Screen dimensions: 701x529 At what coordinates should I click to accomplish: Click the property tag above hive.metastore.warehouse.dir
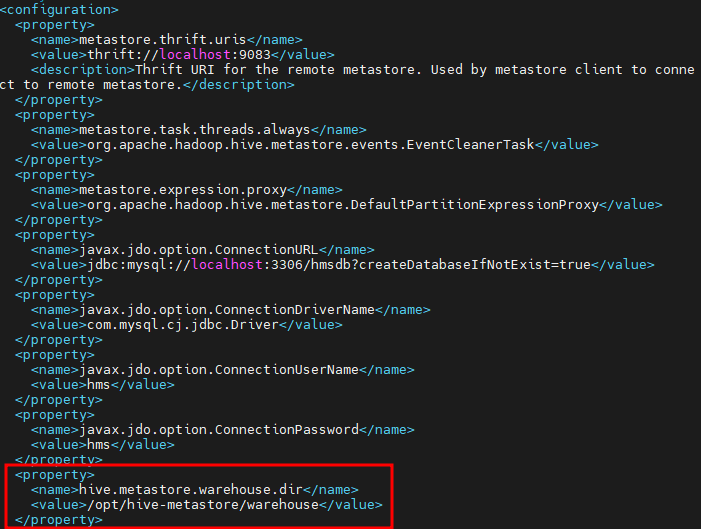[55, 474]
